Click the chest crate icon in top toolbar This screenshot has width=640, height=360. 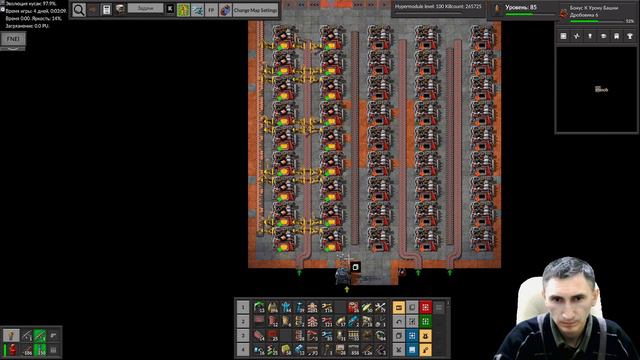click(120, 10)
